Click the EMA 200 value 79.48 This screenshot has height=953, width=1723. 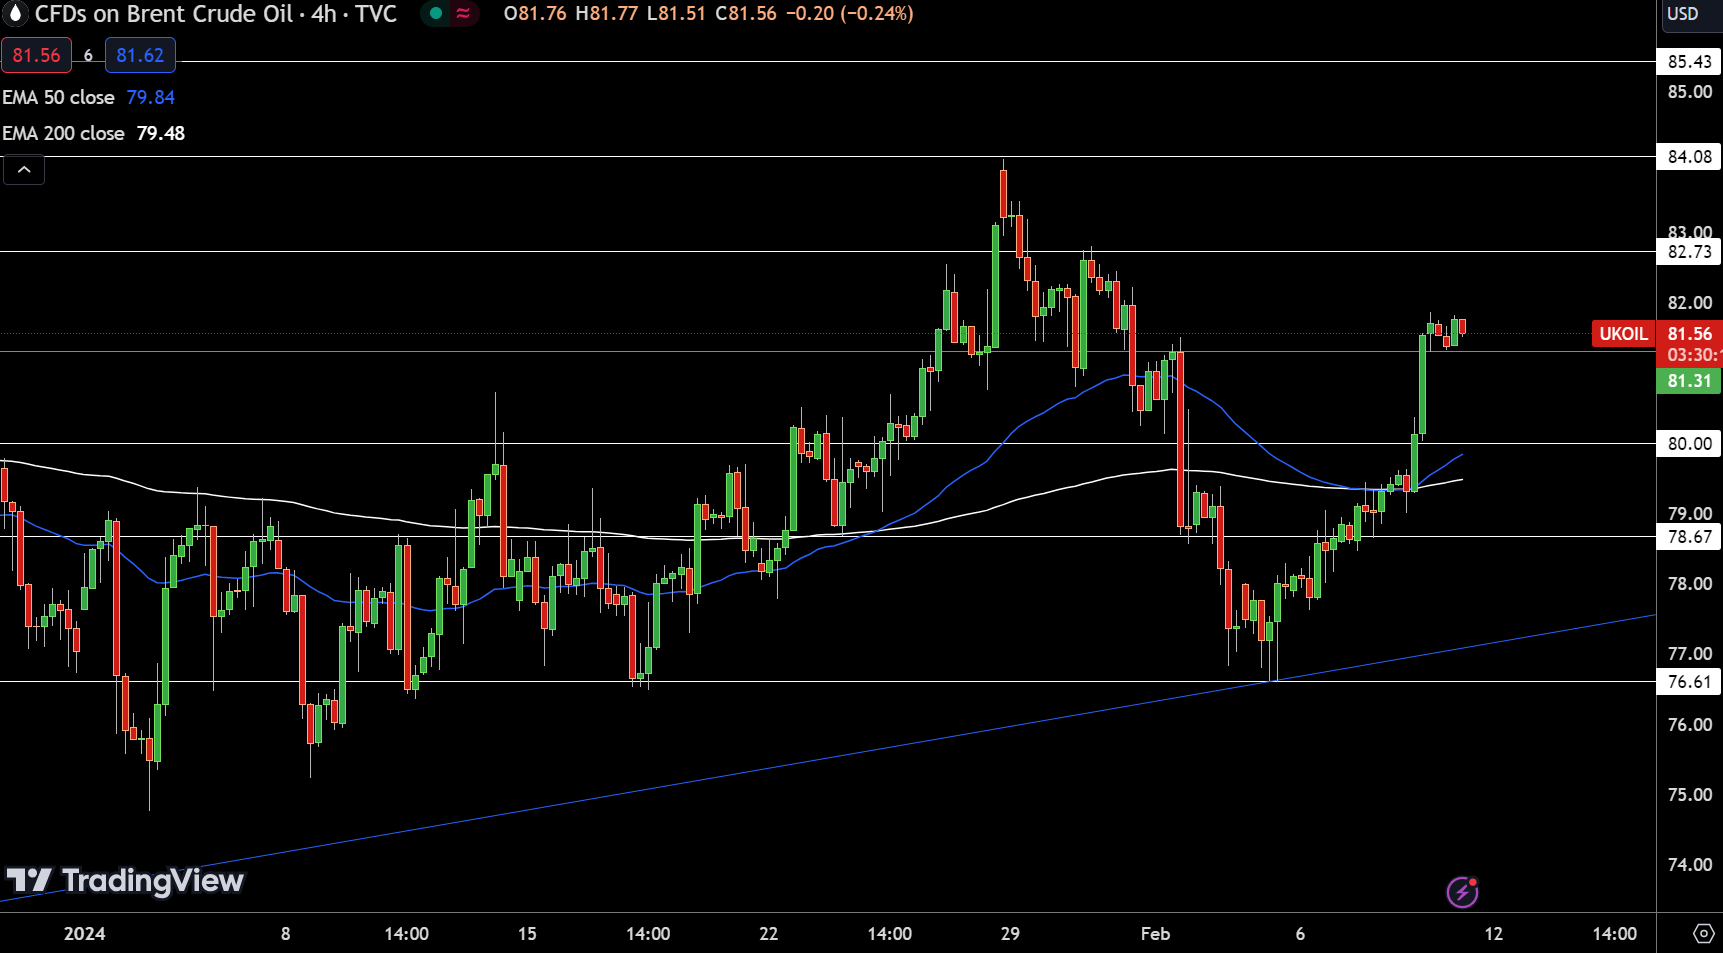161,133
